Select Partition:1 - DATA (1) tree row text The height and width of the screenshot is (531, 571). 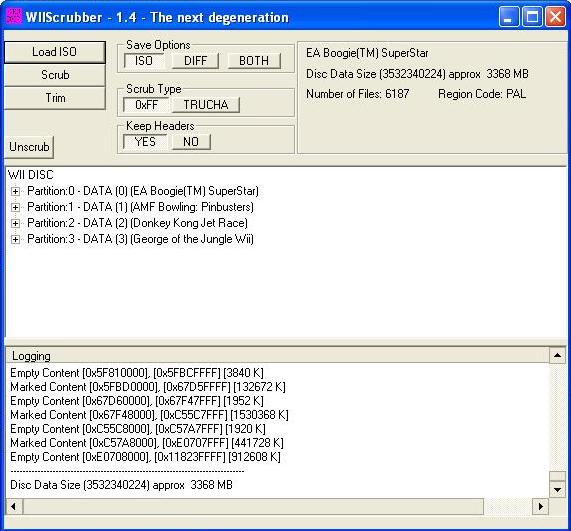(140, 207)
